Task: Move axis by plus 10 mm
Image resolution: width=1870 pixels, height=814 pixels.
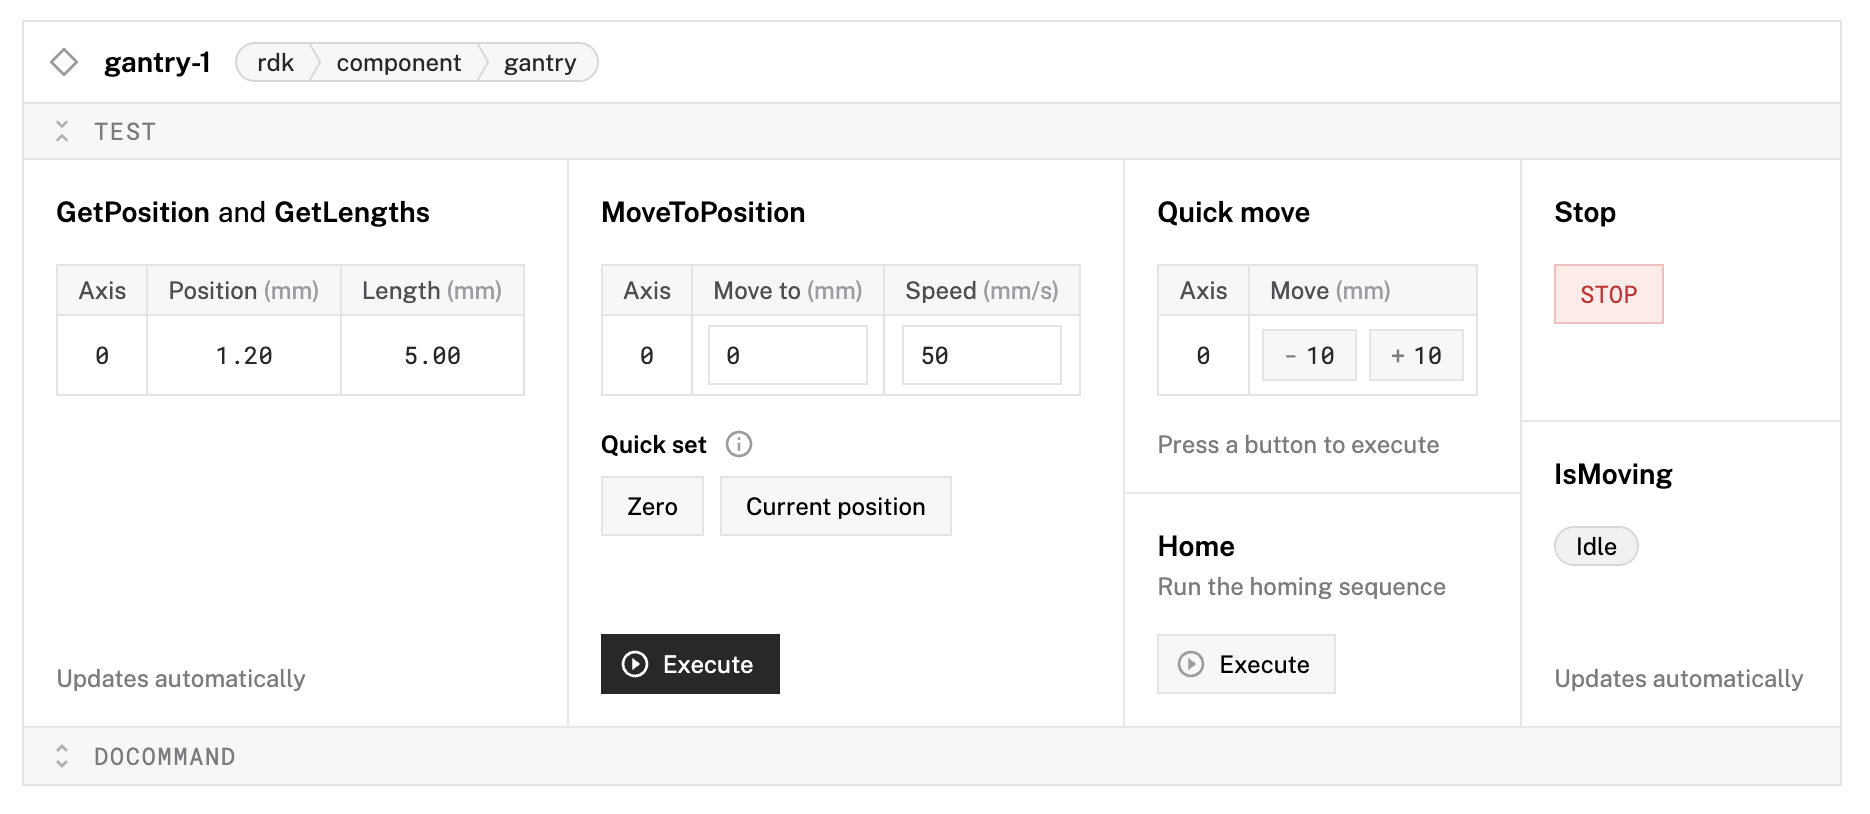Action: 1415,355
